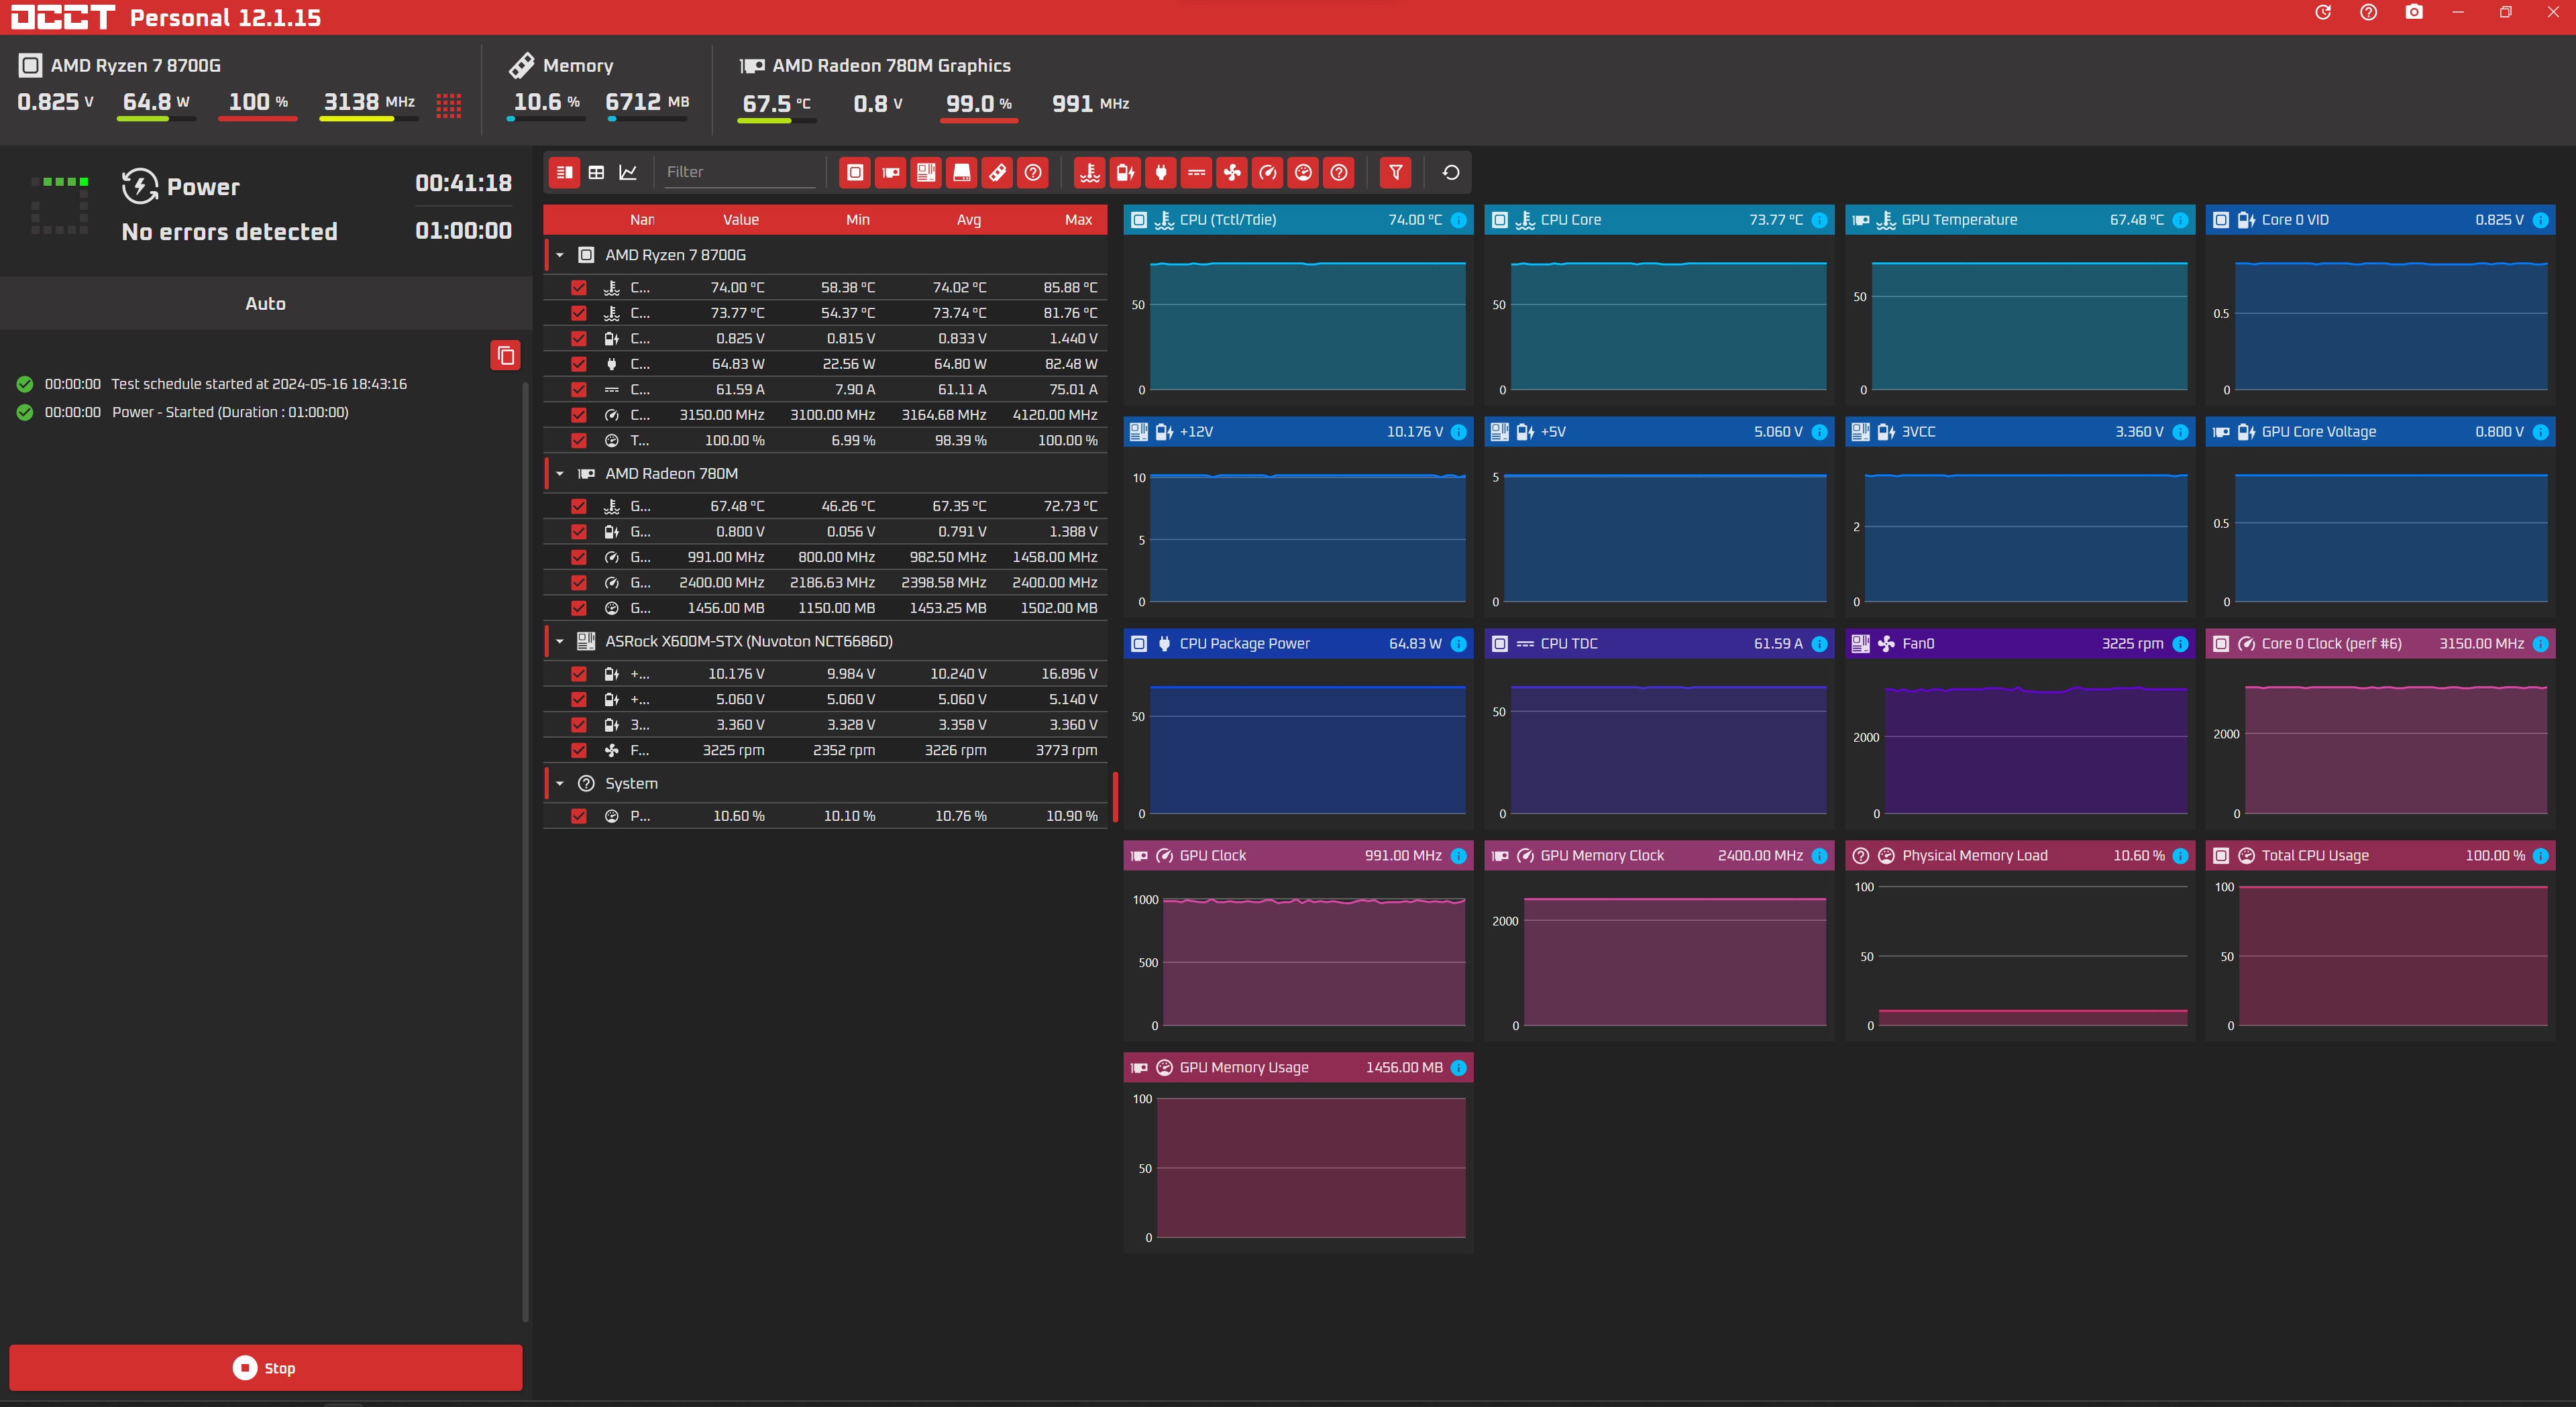The height and width of the screenshot is (1407, 2576).
Task: Toggle storage drive sensors filter icon
Action: (962, 172)
